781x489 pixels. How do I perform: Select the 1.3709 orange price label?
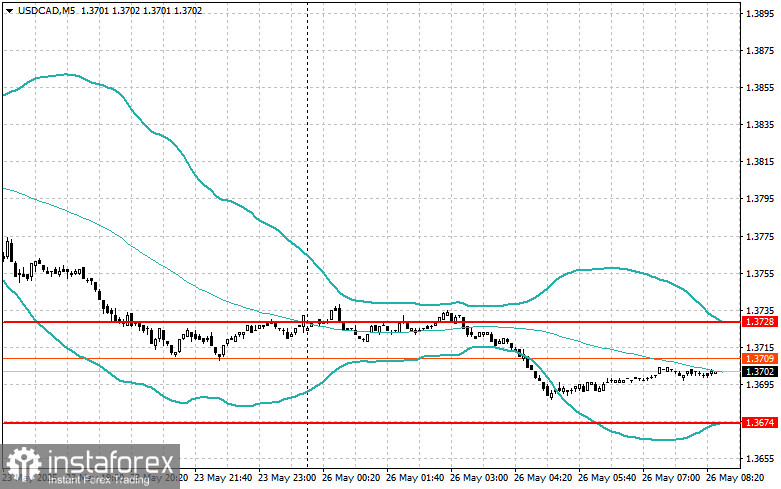pyautogui.click(x=760, y=359)
